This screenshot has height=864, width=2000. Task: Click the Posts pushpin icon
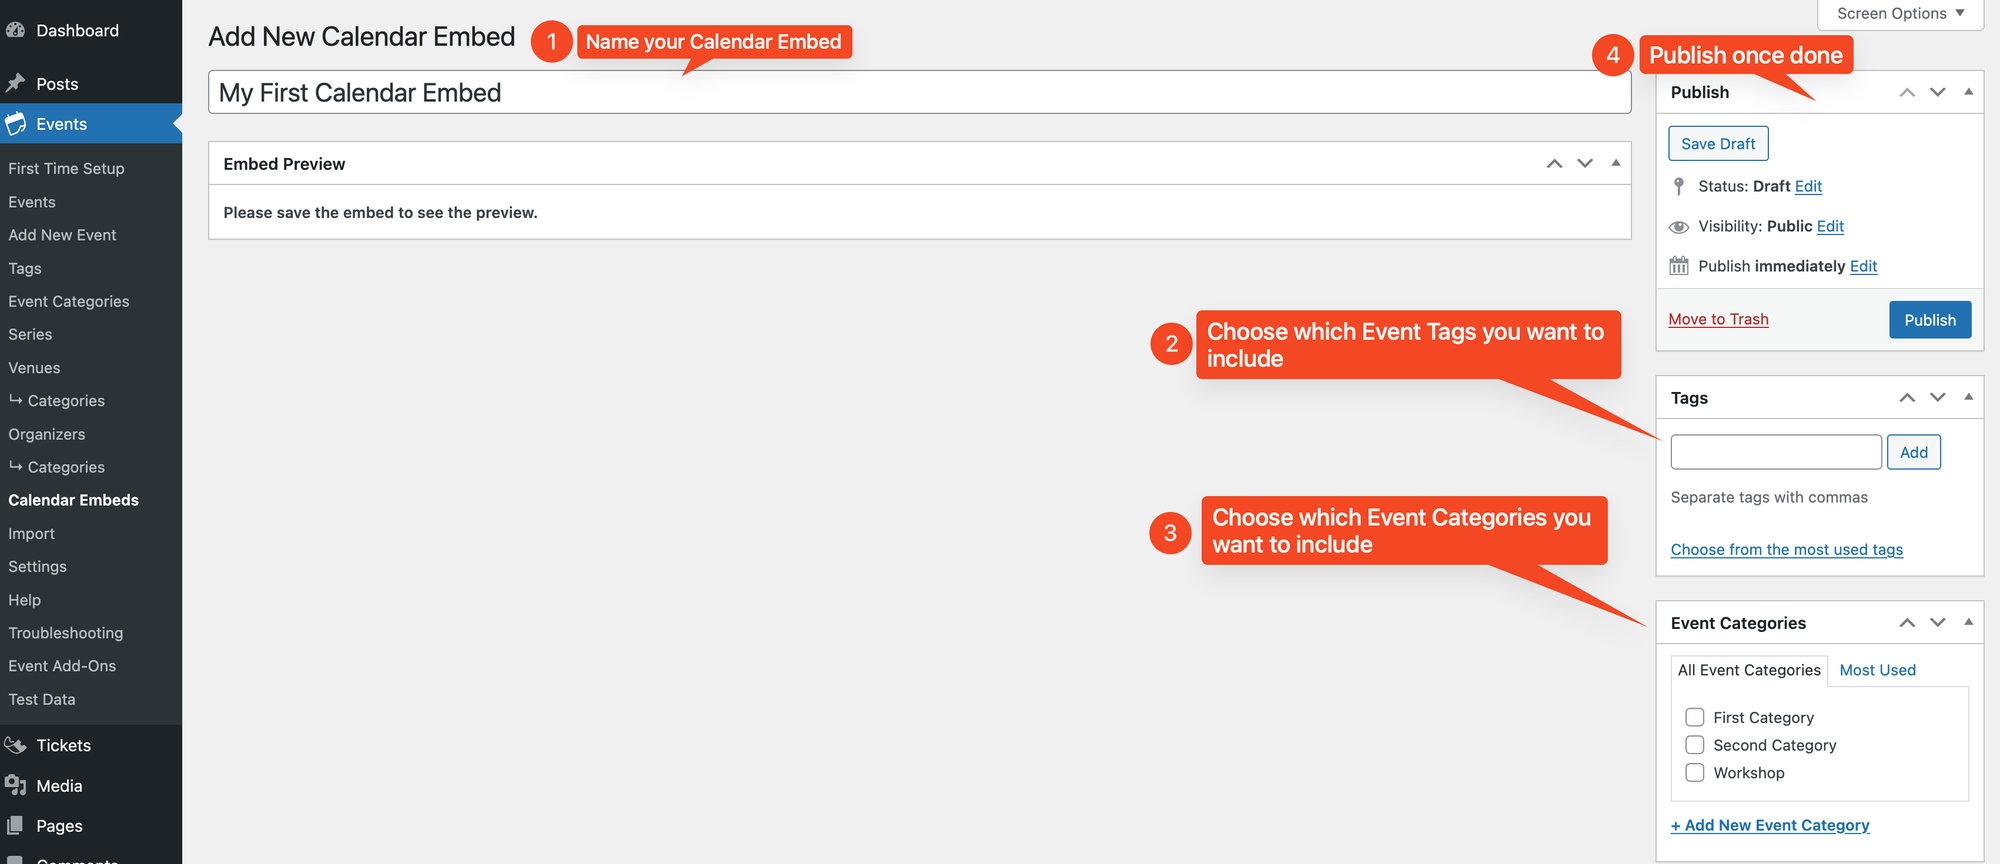[15, 83]
